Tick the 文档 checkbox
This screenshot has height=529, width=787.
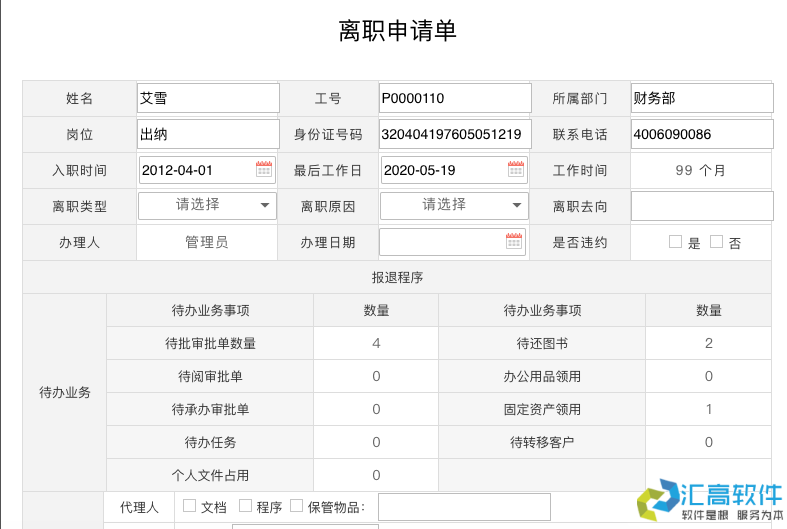189,506
